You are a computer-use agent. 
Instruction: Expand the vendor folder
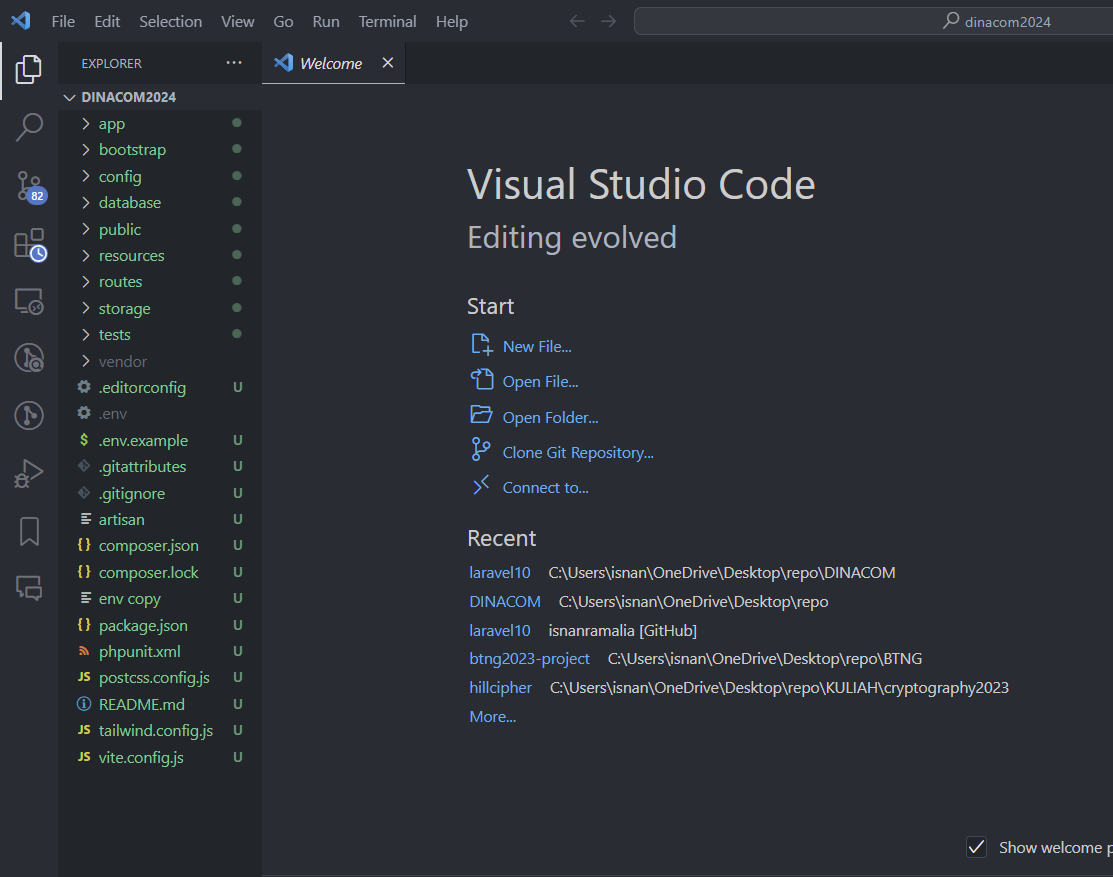point(121,361)
